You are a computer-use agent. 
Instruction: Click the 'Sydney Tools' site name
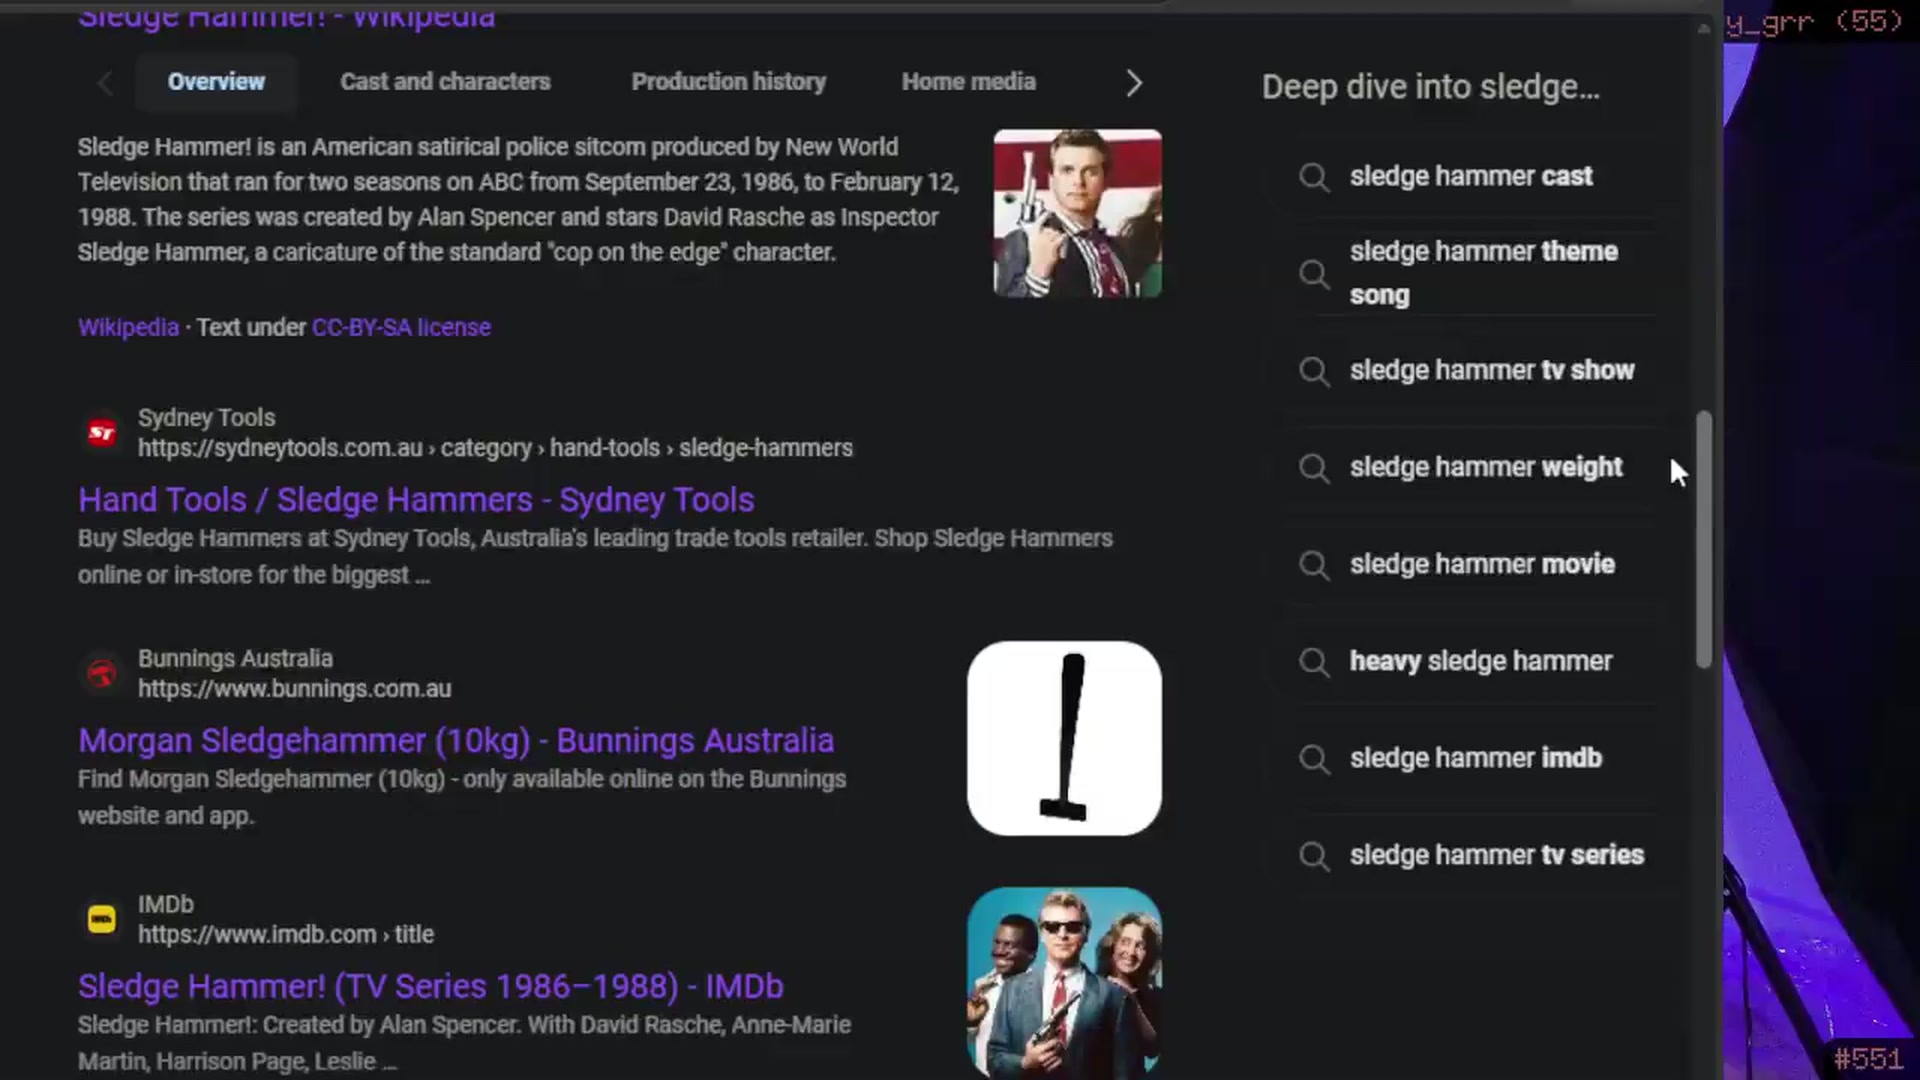pyautogui.click(x=206, y=418)
